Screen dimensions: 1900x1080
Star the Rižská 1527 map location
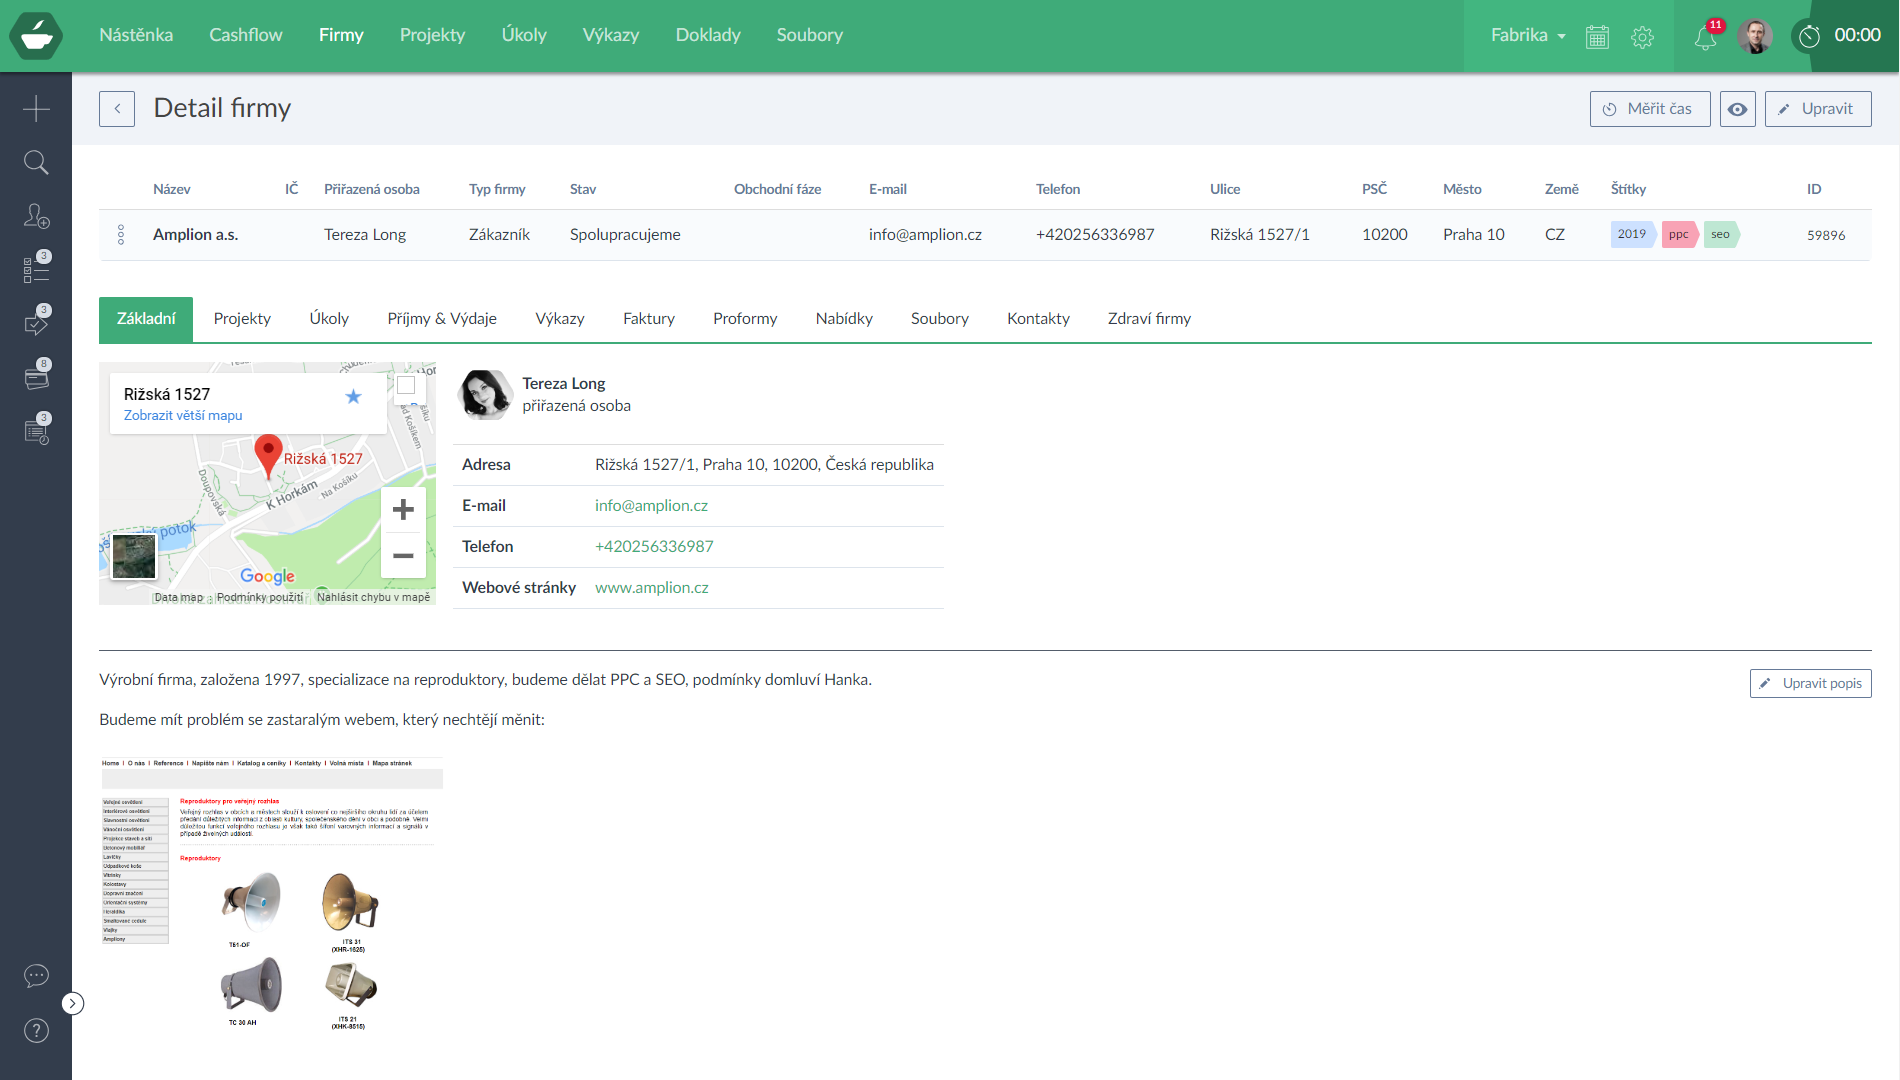point(353,397)
